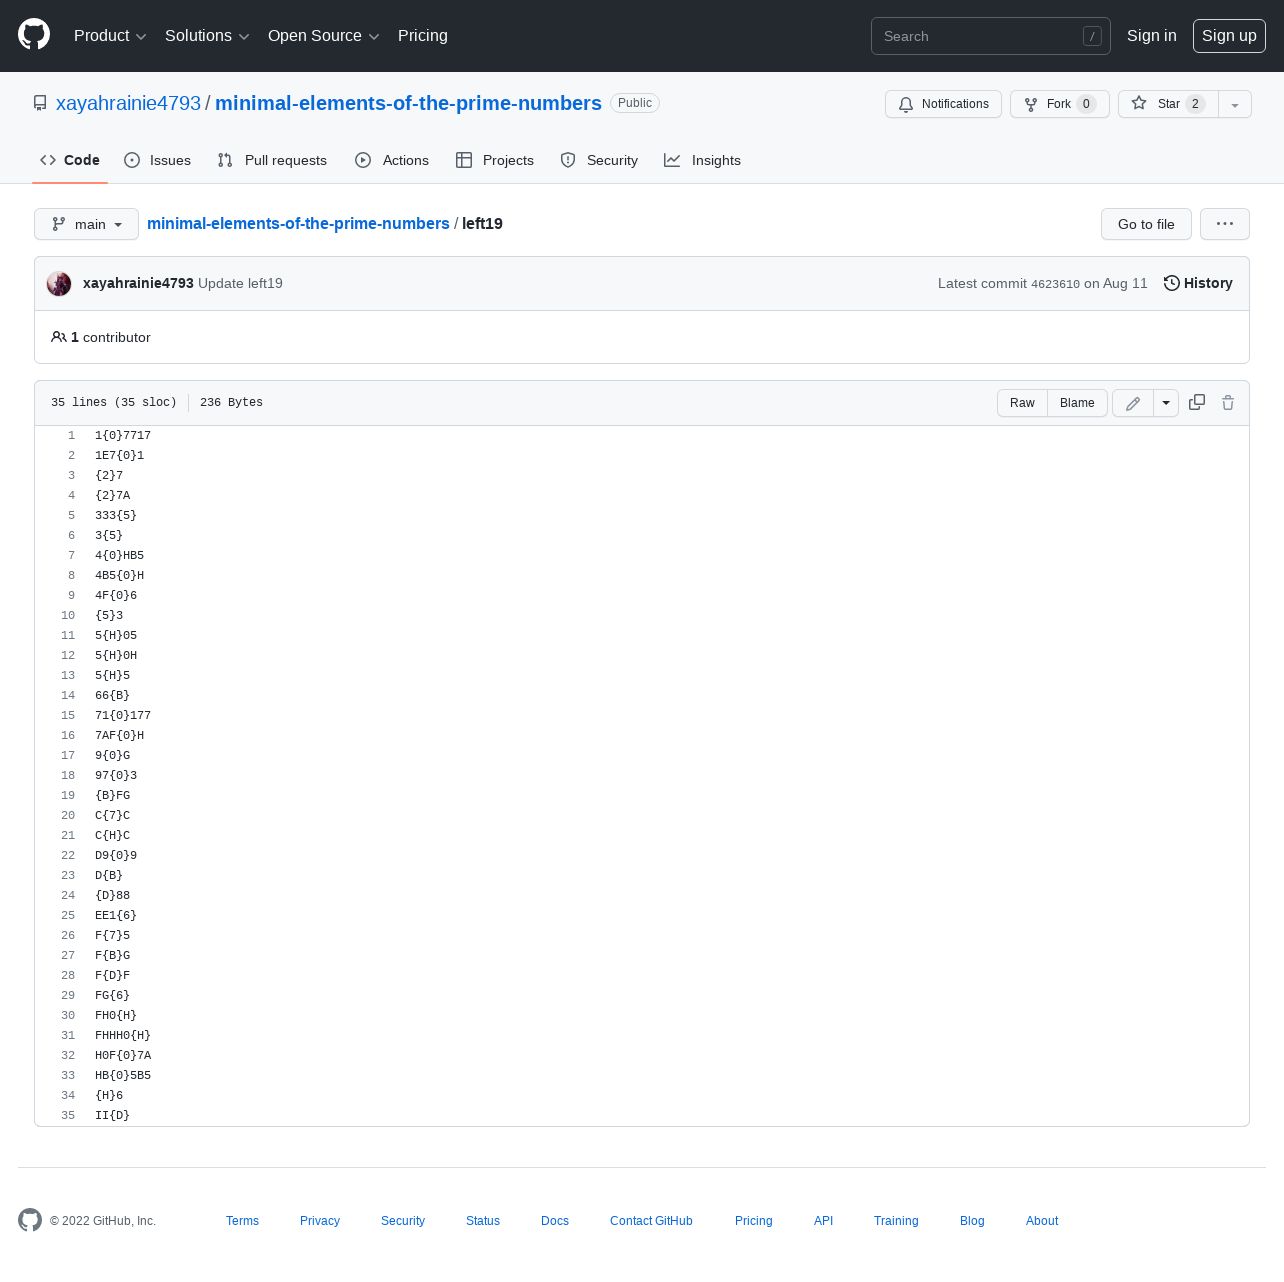Viewport: 1284px width, 1282px height.
Task: Copy raw contents with copy icon
Action: [x=1197, y=402]
